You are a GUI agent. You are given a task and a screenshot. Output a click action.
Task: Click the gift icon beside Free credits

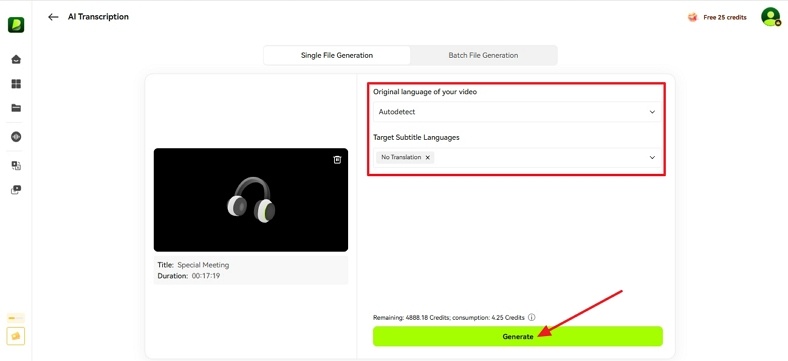693,18
